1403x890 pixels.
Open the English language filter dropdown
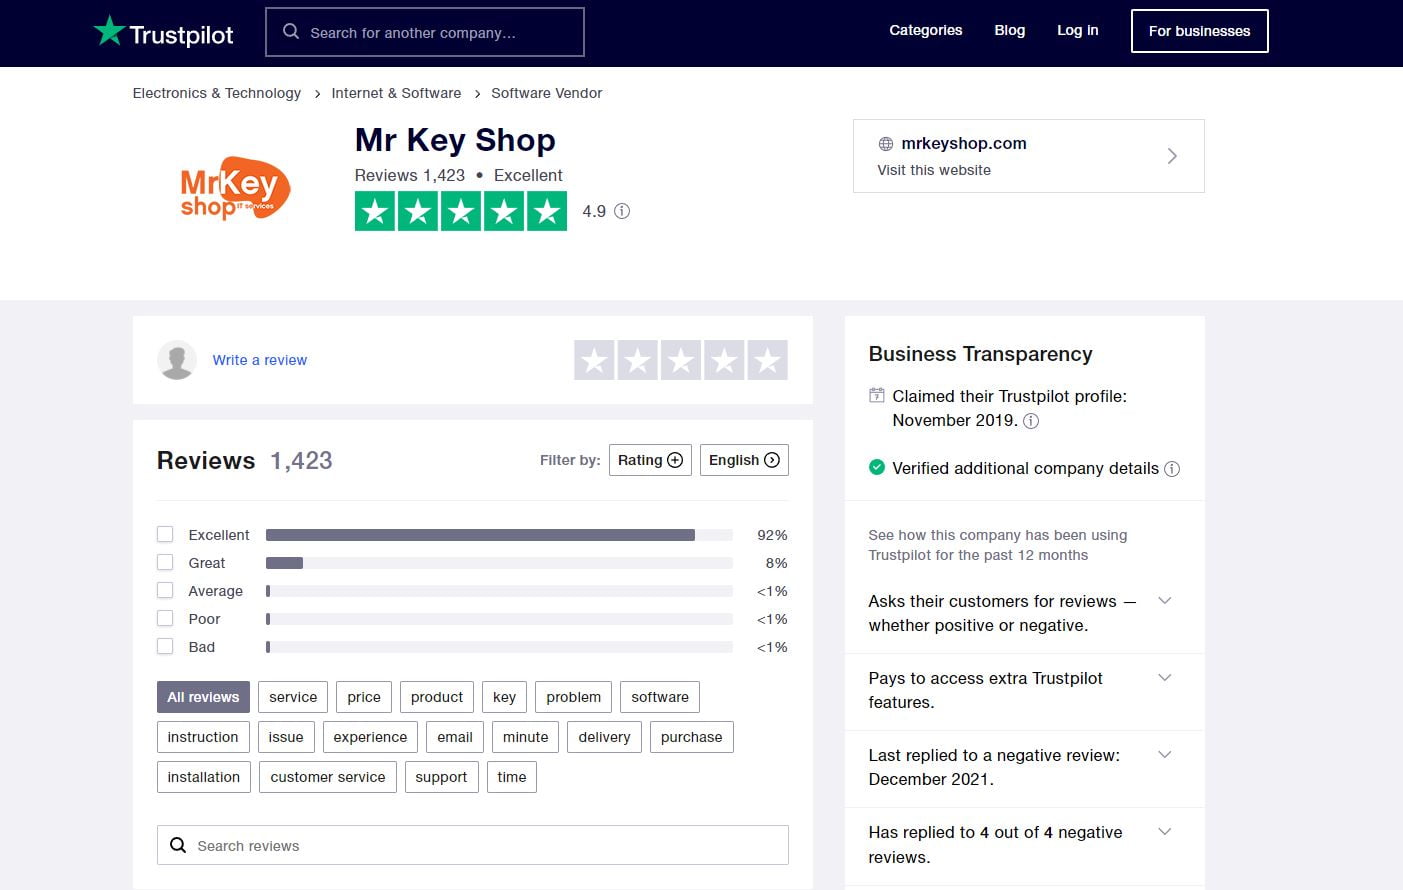click(x=744, y=460)
